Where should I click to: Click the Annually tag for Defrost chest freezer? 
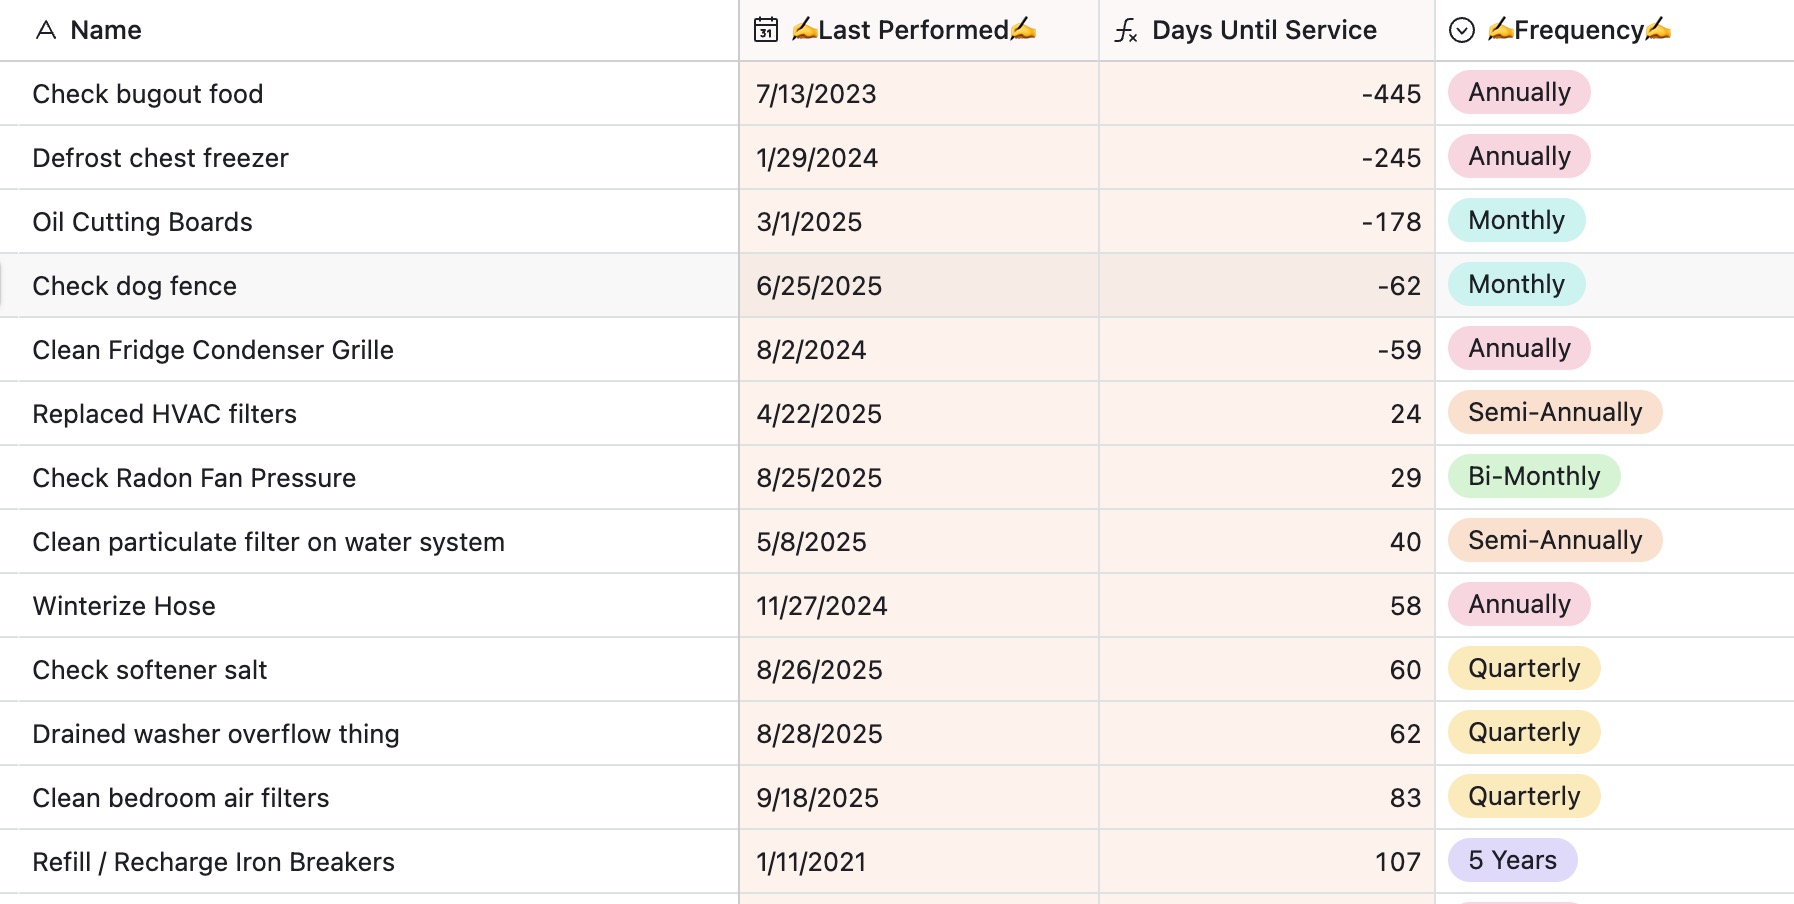[1518, 157]
